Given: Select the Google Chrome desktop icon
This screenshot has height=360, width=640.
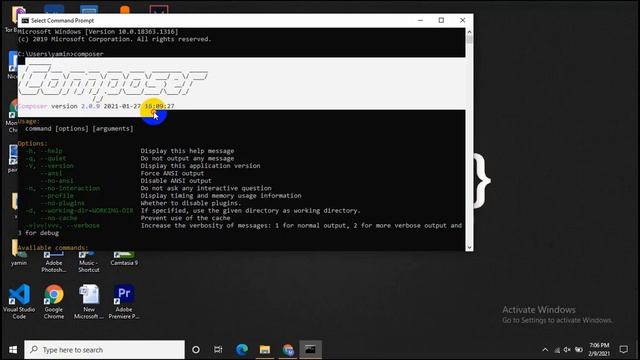Looking at the screenshot, I should coord(54,301).
